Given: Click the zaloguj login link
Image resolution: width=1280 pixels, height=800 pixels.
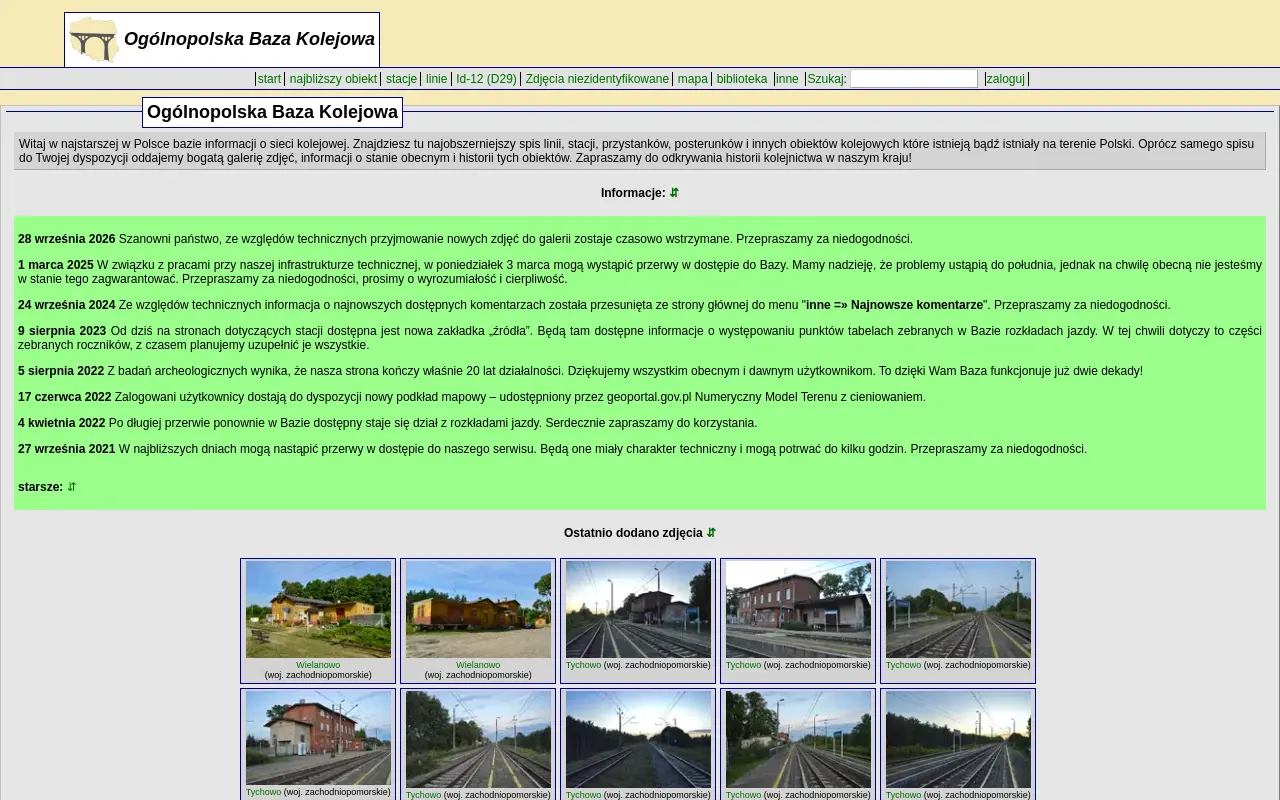Looking at the screenshot, I should pos(1006,79).
